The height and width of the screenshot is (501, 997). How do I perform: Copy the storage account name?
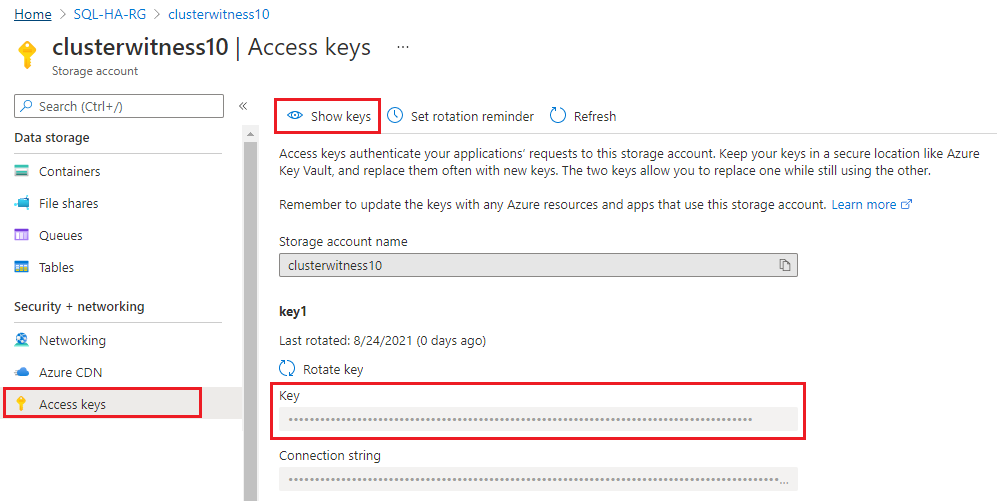coord(785,265)
